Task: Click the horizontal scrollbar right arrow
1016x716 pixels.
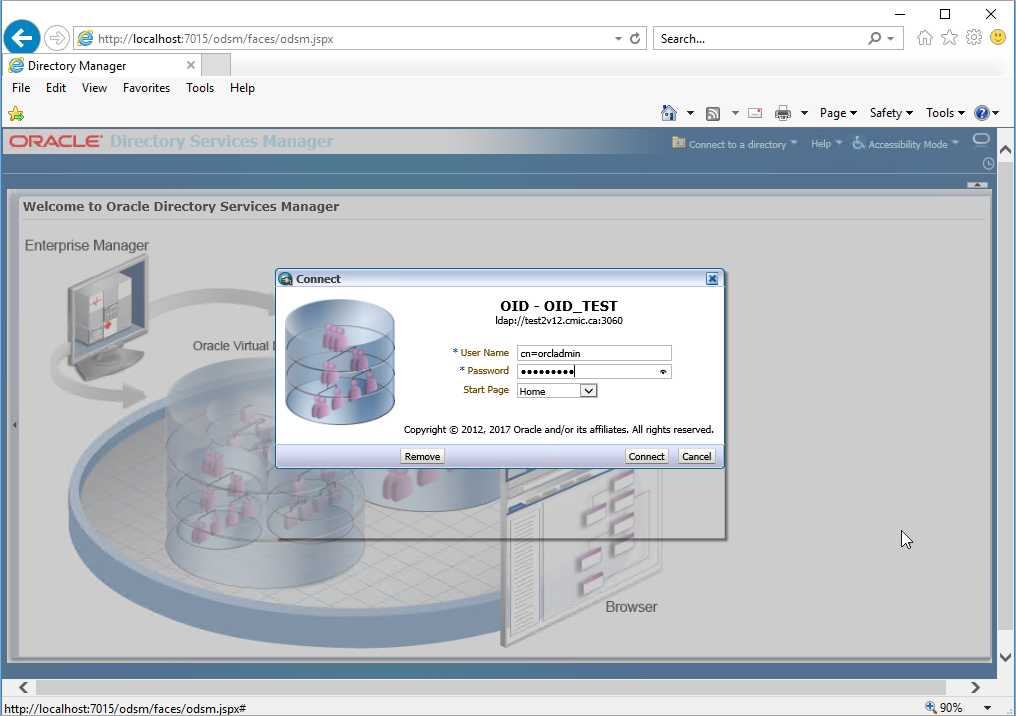Action: pyautogui.click(x=975, y=687)
